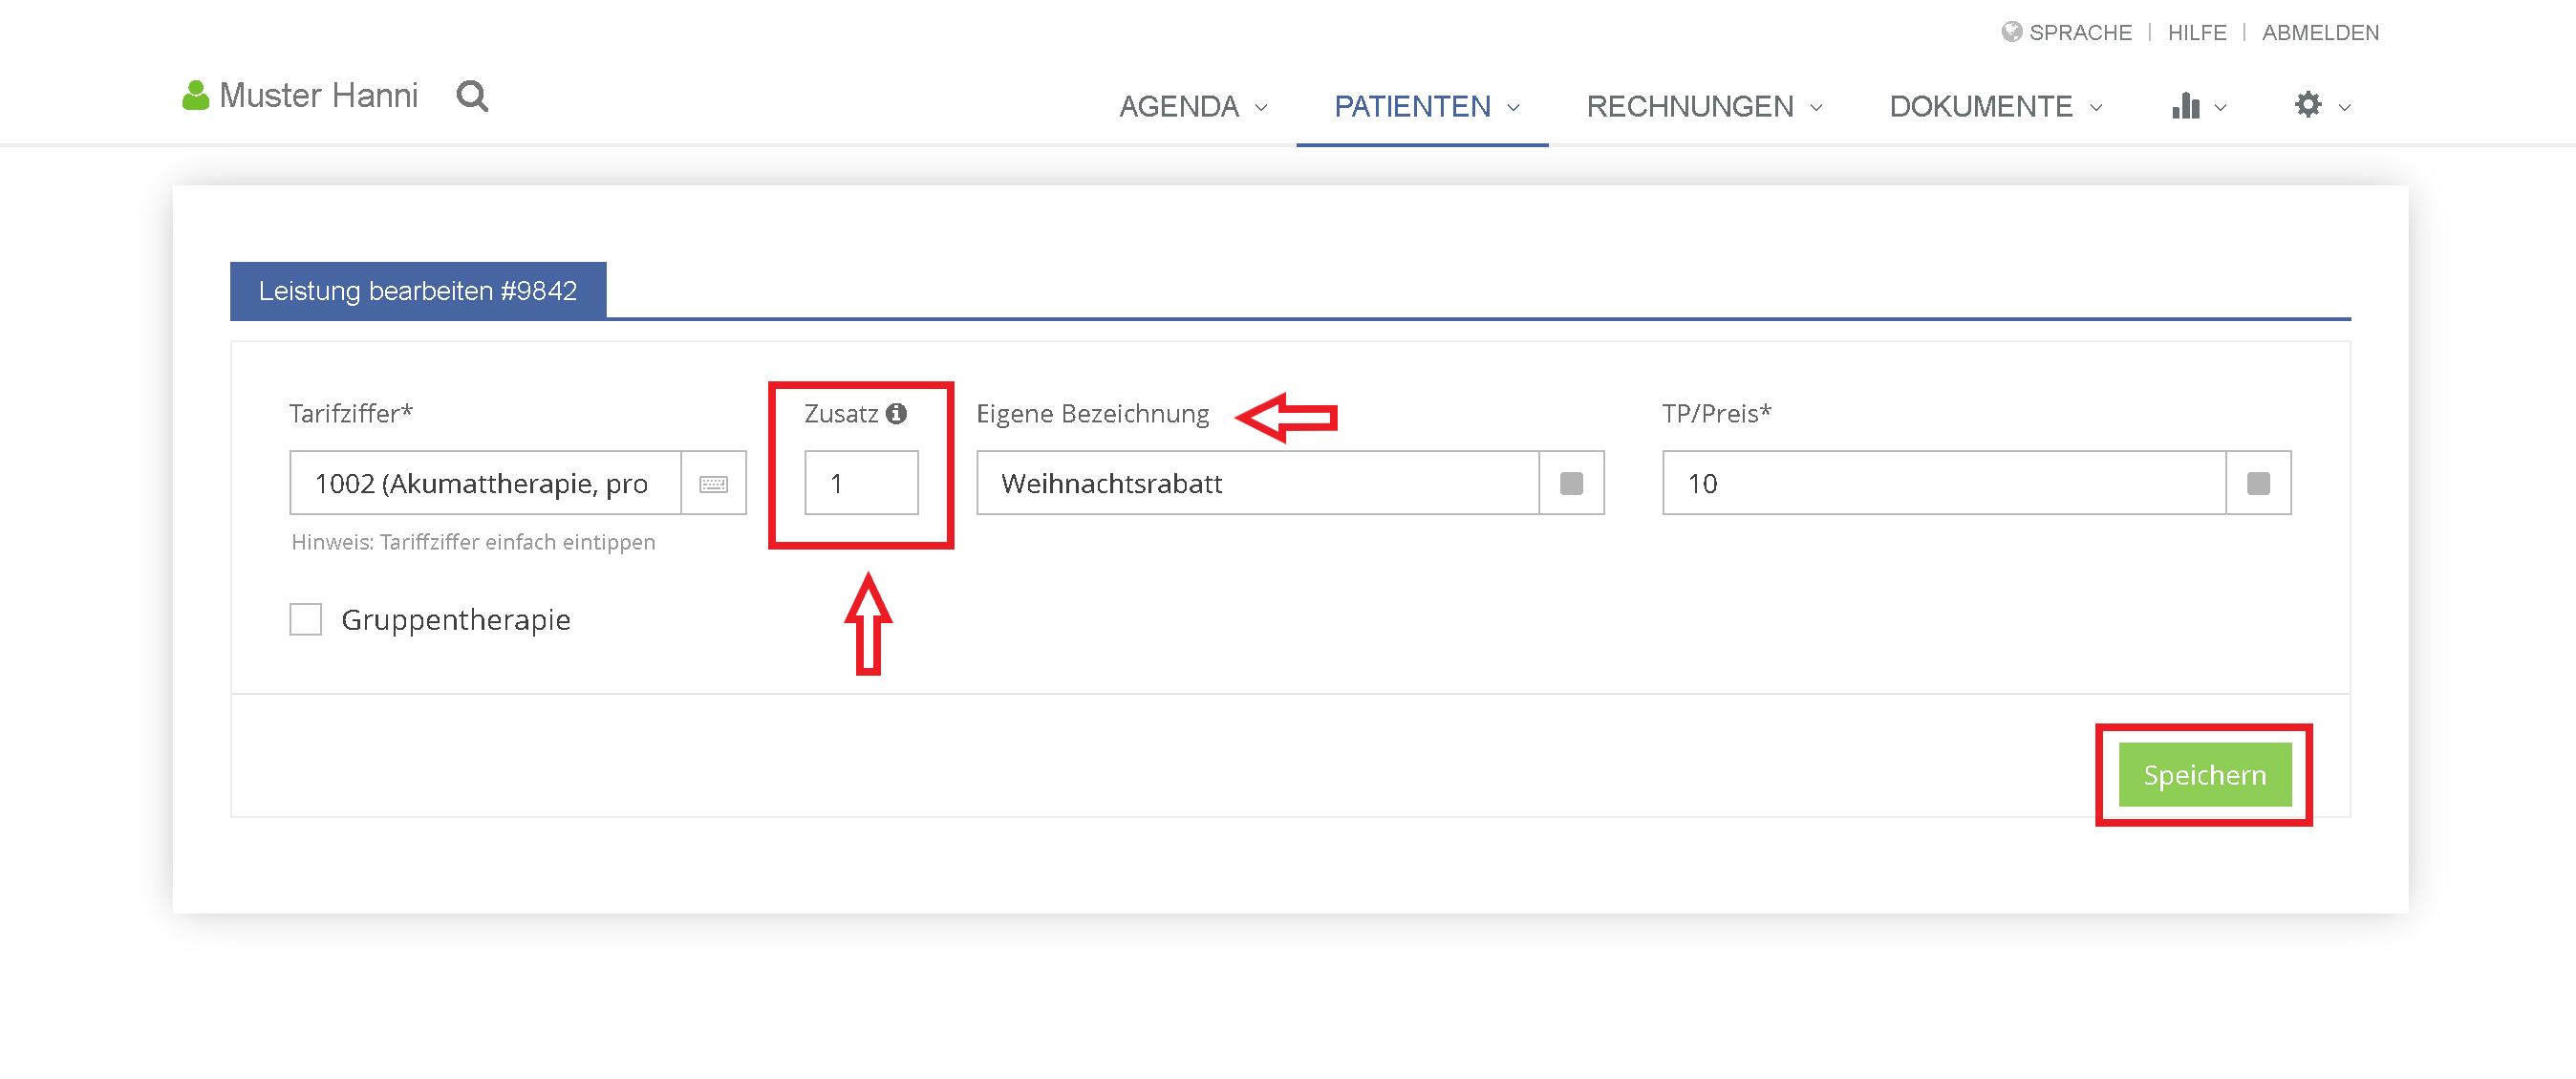Click the Gruppentherapie label text
Viewport: 2576px width, 1079px height.
[x=456, y=620]
